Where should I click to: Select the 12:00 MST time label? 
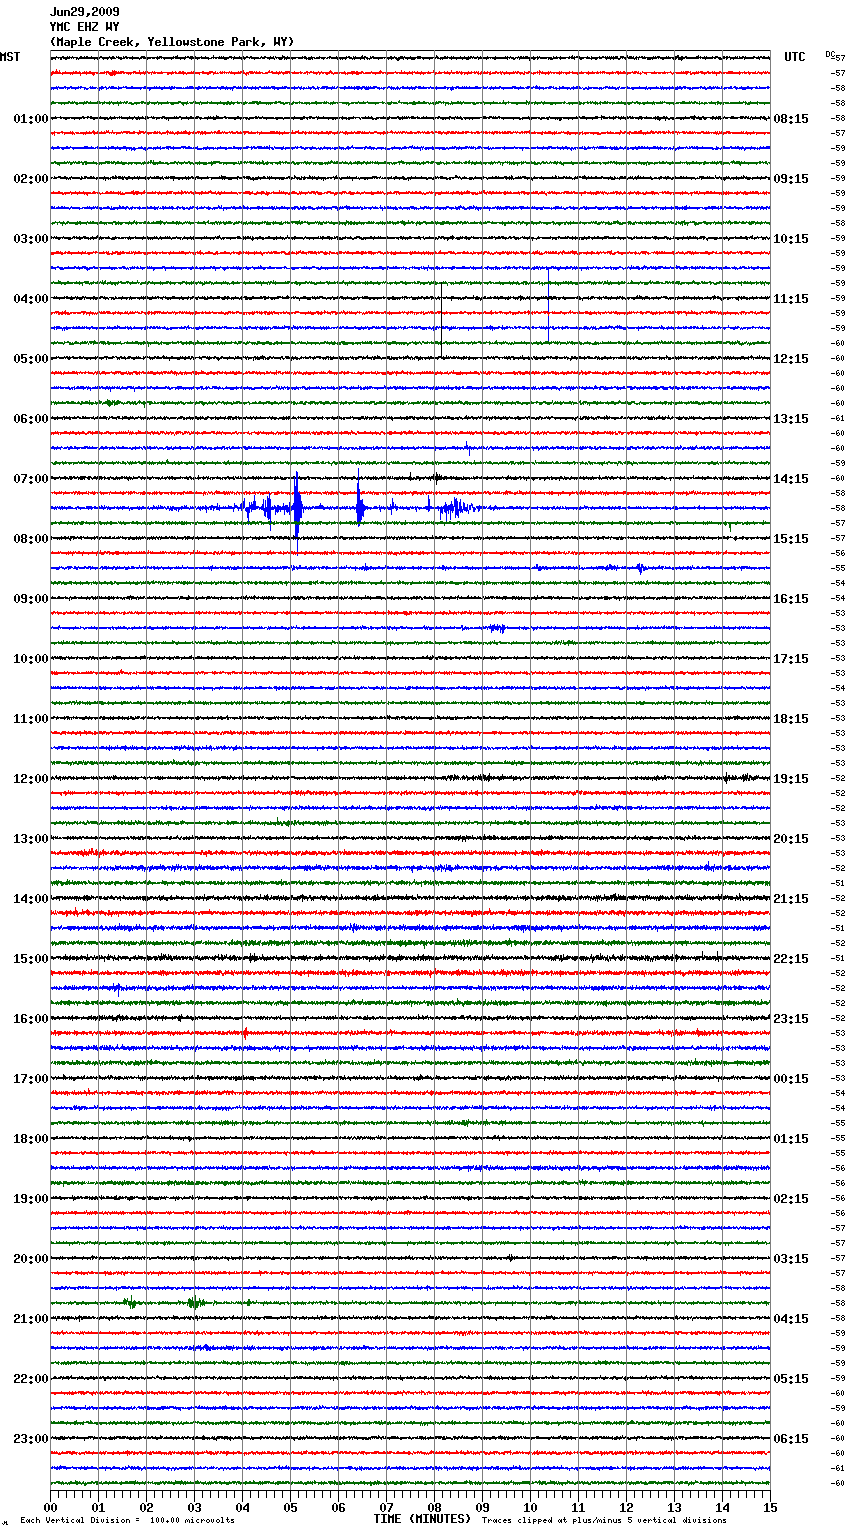pyautogui.click(x=31, y=779)
